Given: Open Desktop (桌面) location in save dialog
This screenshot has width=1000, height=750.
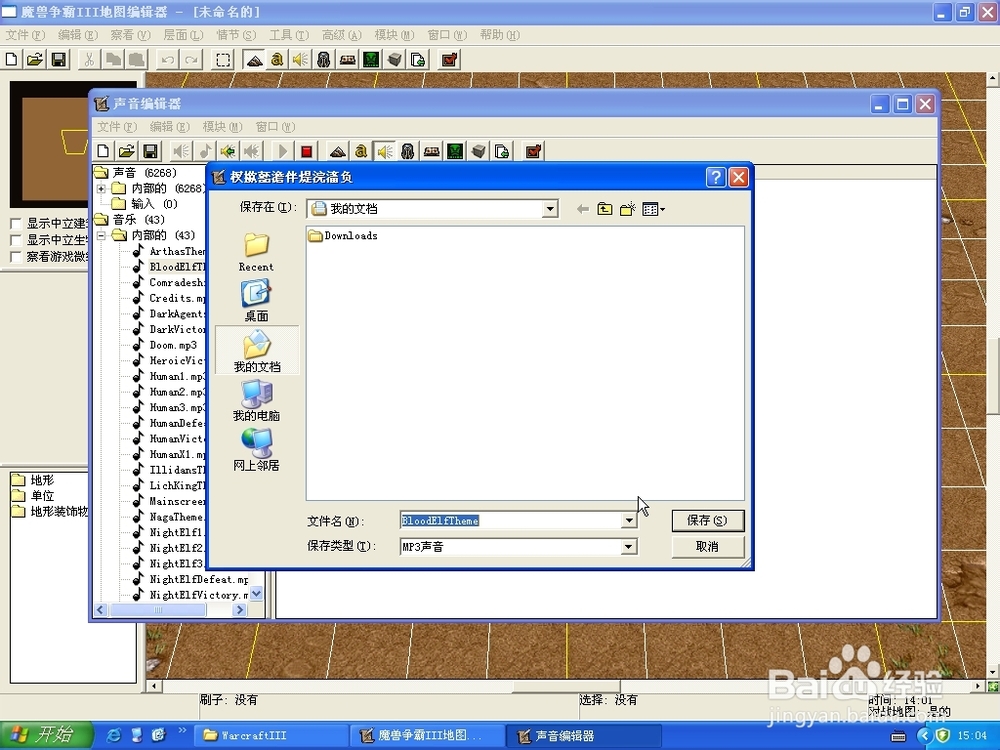Looking at the screenshot, I should point(256,301).
